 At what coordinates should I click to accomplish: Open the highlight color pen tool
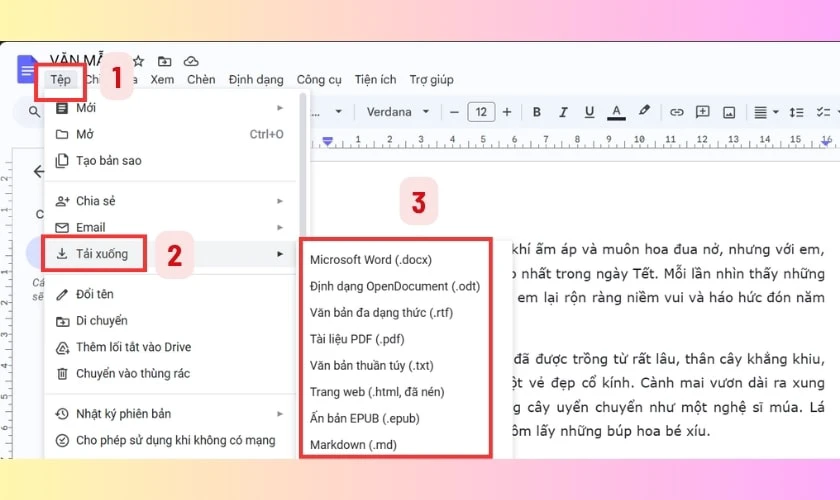[644, 111]
